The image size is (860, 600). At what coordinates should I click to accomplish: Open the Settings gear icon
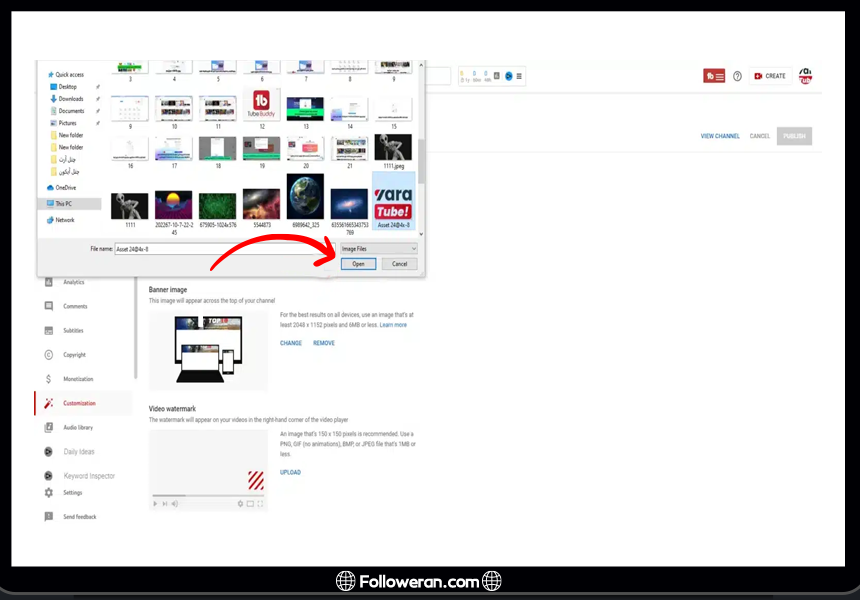[x=48, y=492]
